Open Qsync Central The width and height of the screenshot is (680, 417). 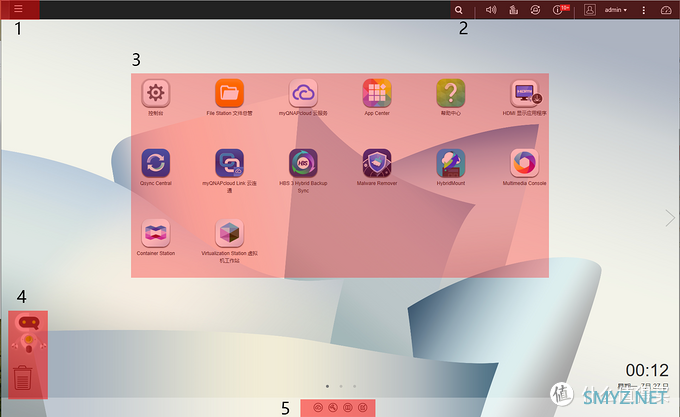156,163
